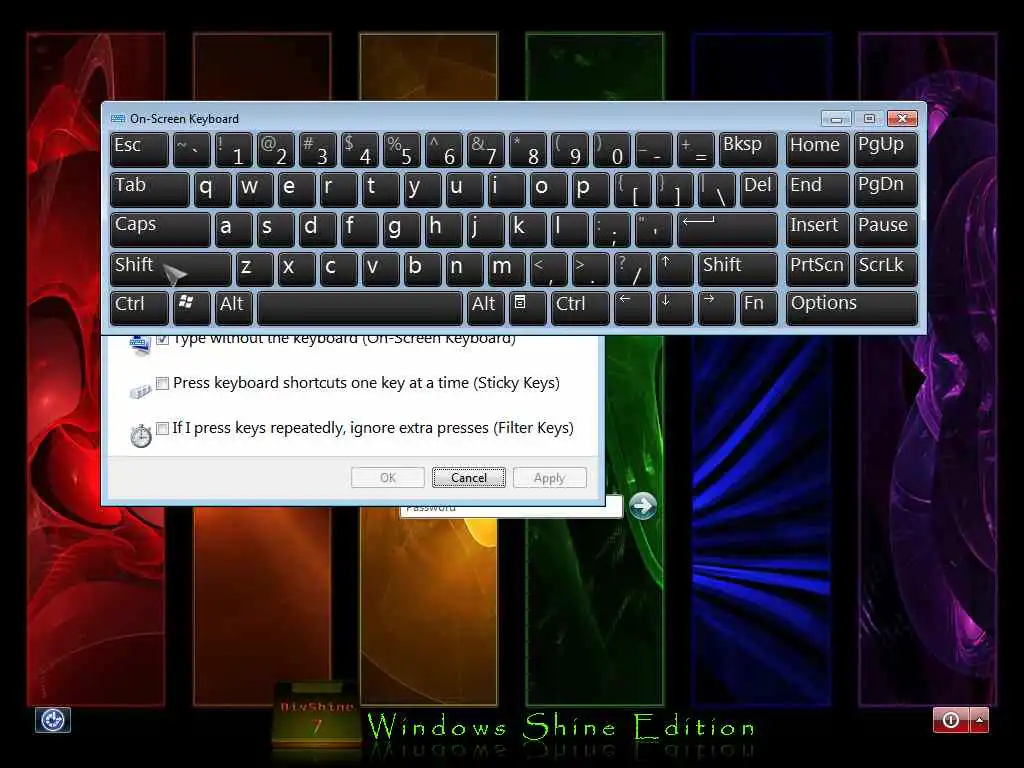Toggle the Fn key

(x=758, y=307)
